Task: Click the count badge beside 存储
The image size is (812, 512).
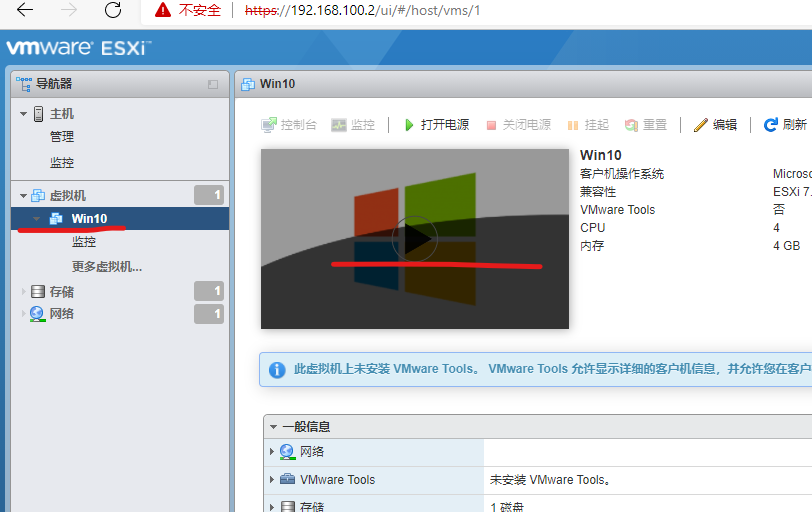Action: coord(209,291)
